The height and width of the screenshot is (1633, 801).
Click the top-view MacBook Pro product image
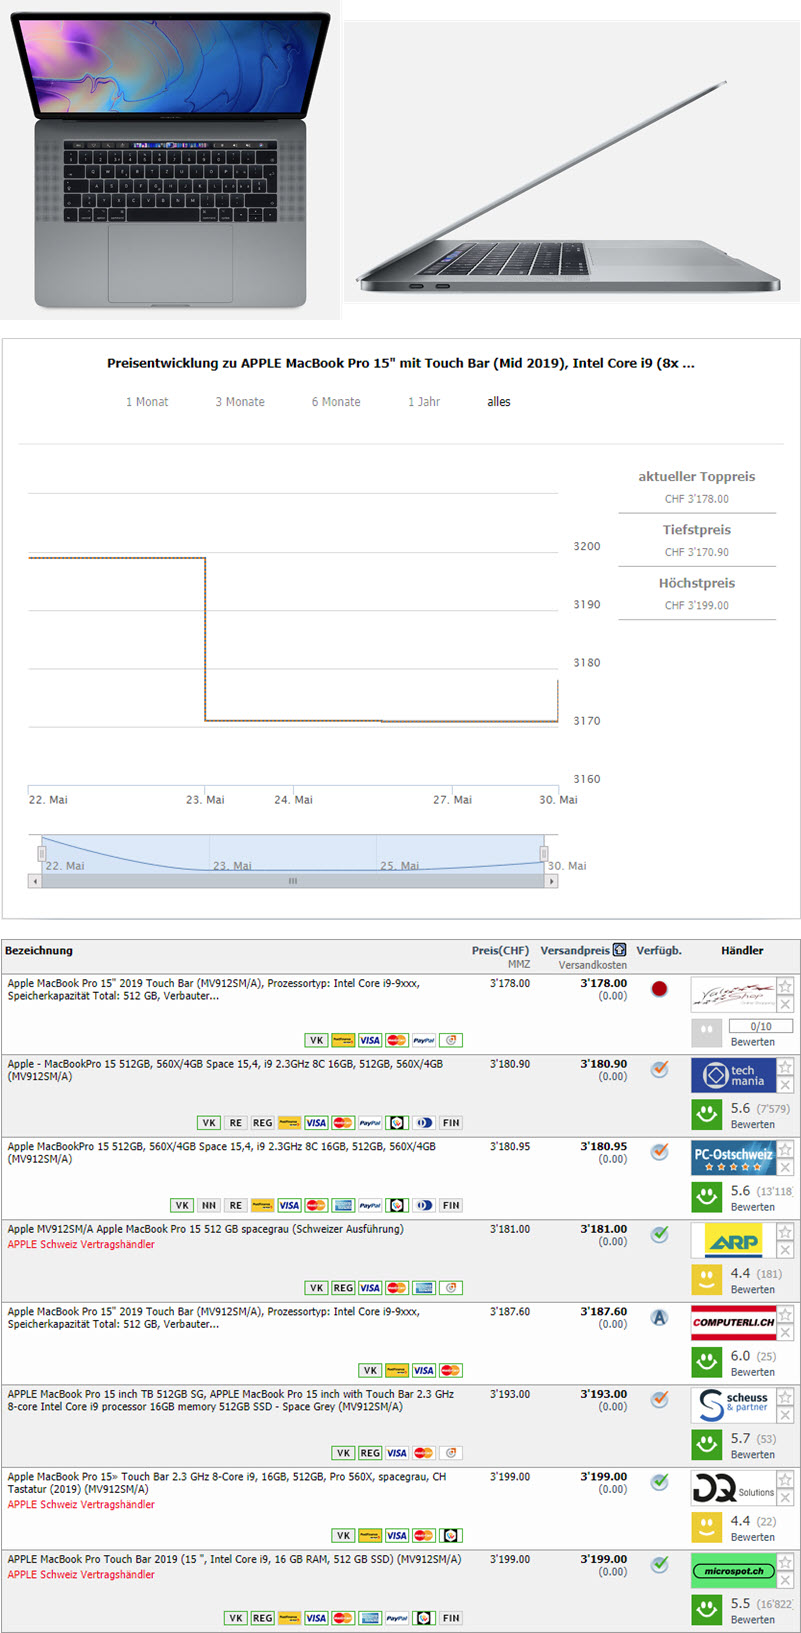170,160
